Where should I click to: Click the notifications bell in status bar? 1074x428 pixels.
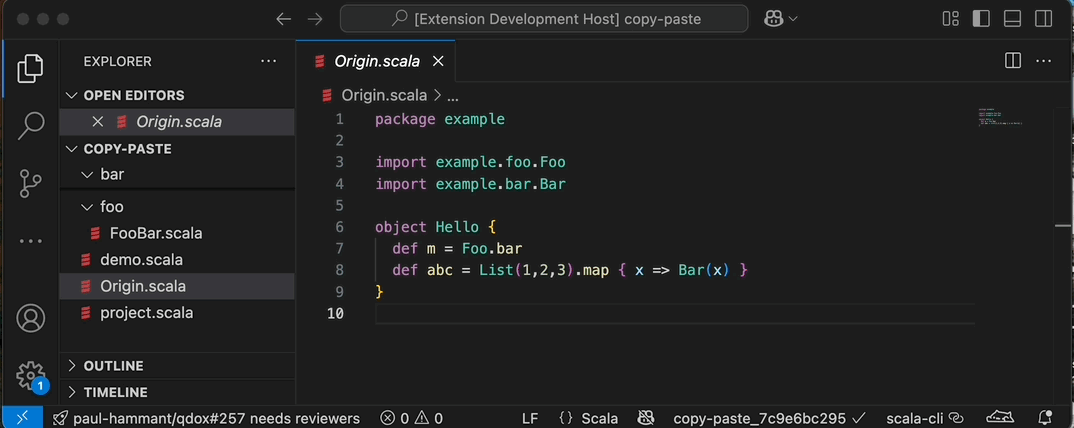pos(1045,418)
